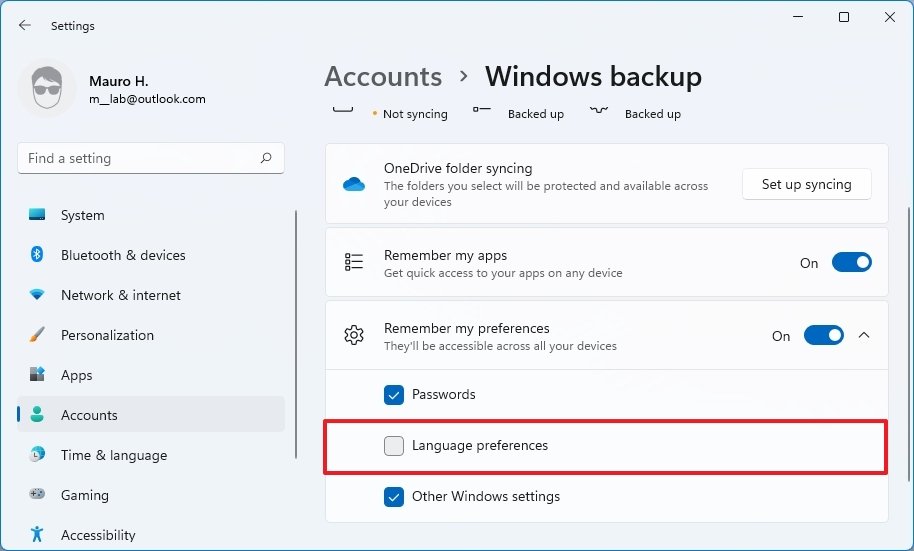The width and height of the screenshot is (914, 551).
Task: Click the Find a setting search box
Action: 138,158
